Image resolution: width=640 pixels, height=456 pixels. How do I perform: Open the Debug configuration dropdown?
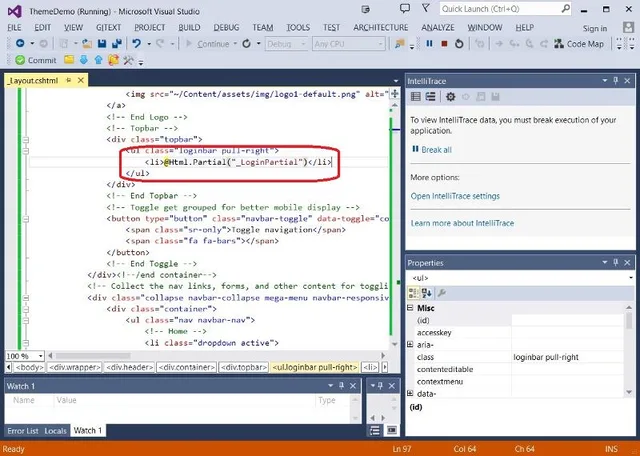pos(286,44)
